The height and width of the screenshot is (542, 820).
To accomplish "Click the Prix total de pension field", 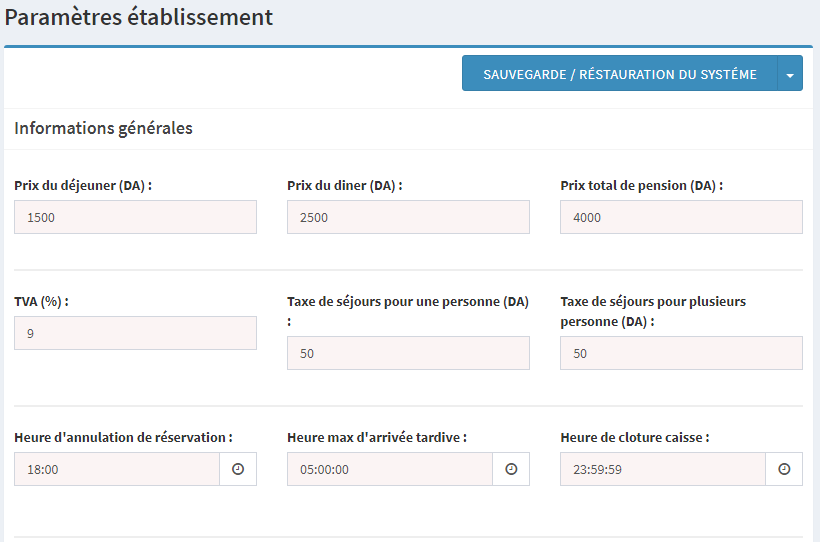I will coord(681,217).
